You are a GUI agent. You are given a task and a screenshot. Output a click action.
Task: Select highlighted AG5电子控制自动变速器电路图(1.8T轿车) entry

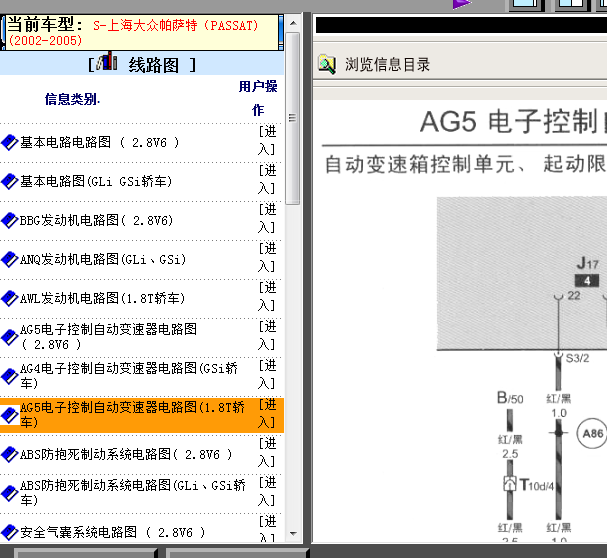132,415
